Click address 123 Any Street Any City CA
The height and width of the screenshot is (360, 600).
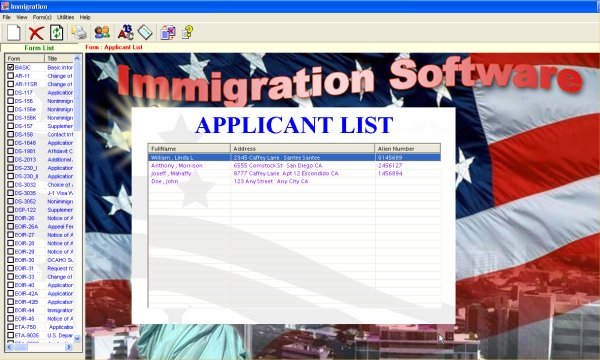point(271,181)
